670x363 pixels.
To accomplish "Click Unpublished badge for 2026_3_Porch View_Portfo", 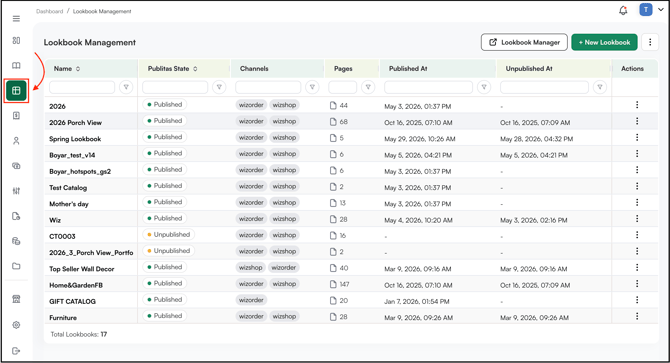I will tap(168, 251).
